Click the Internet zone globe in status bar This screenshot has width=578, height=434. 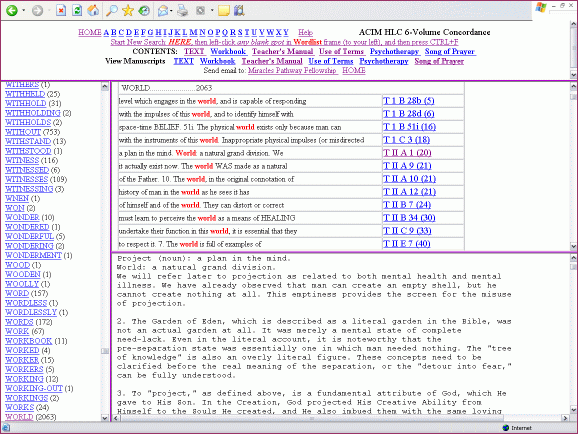pyautogui.click(x=506, y=428)
